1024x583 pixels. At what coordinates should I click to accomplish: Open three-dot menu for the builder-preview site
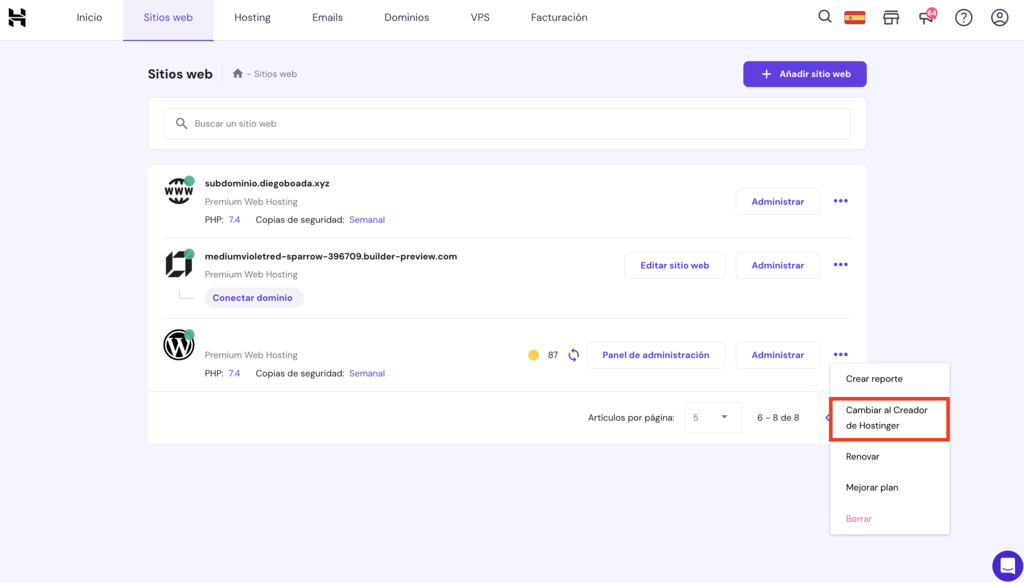click(x=840, y=265)
